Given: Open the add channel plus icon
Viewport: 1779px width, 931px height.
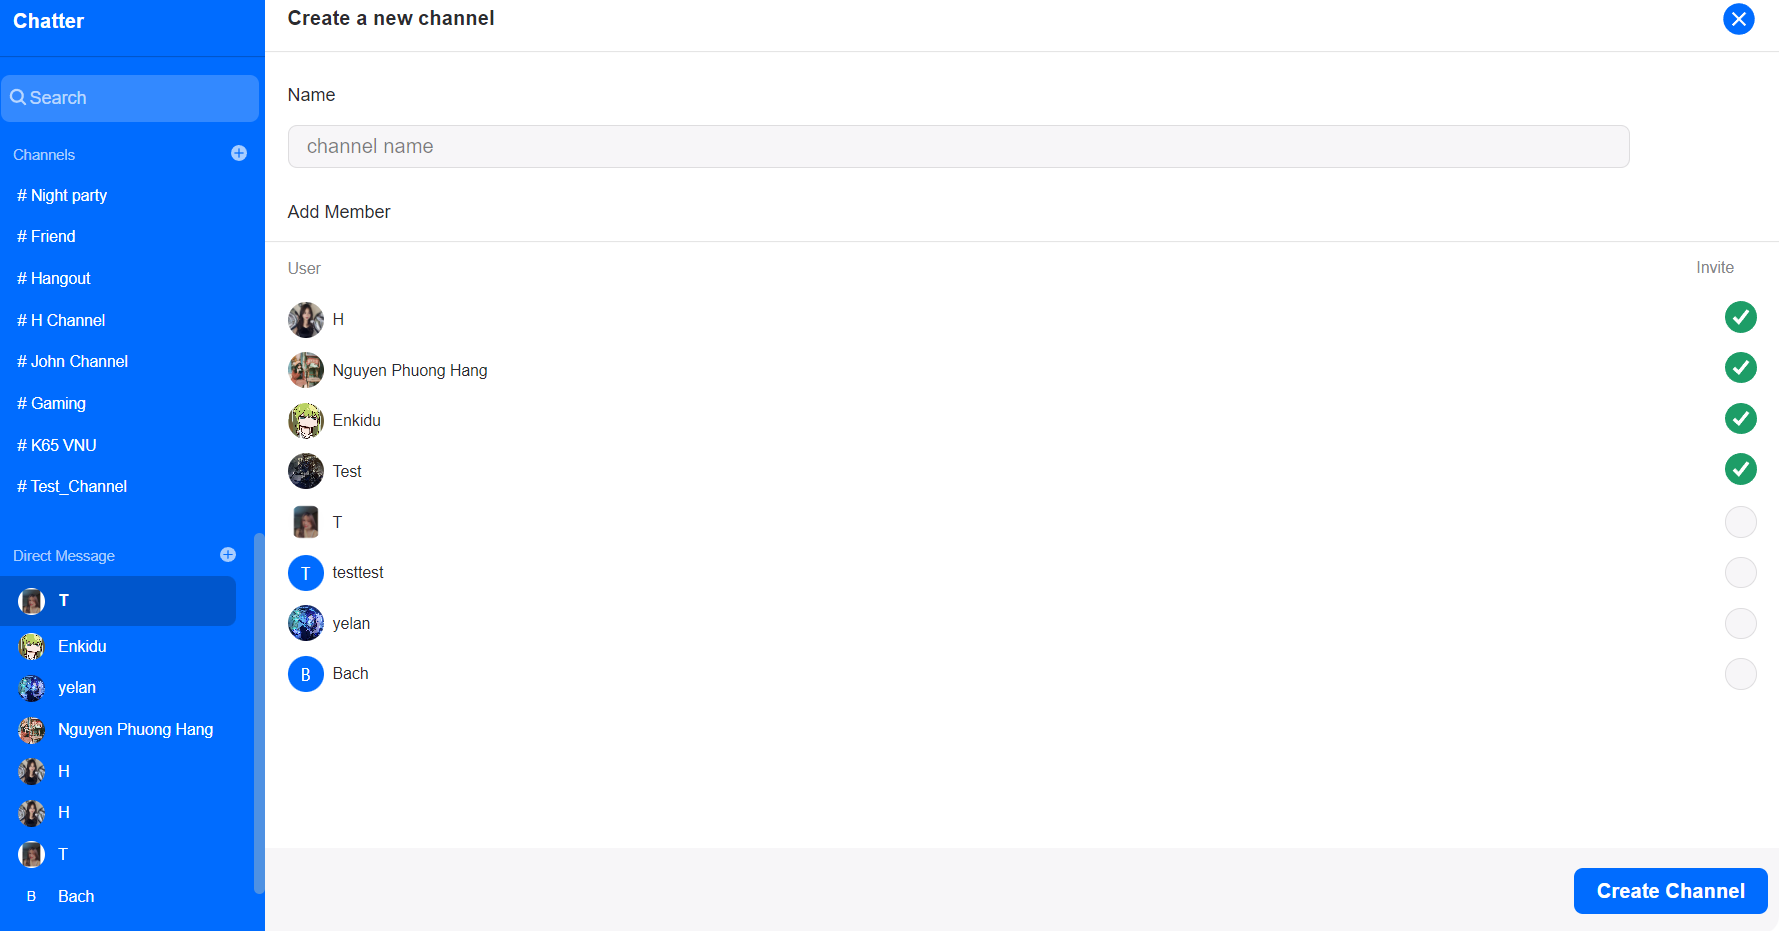Looking at the screenshot, I should [239, 153].
